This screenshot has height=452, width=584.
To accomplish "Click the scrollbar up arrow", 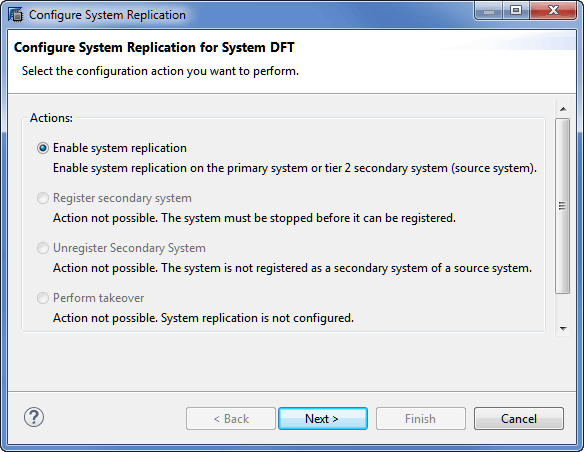I will [563, 109].
